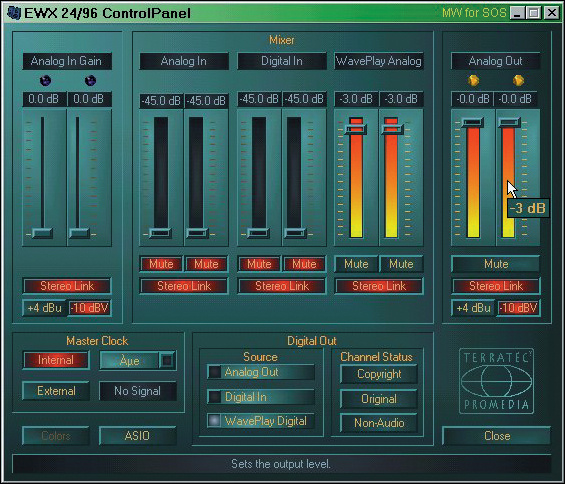Toggle the Original channel status

pyautogui.click(x=379, y=399)
